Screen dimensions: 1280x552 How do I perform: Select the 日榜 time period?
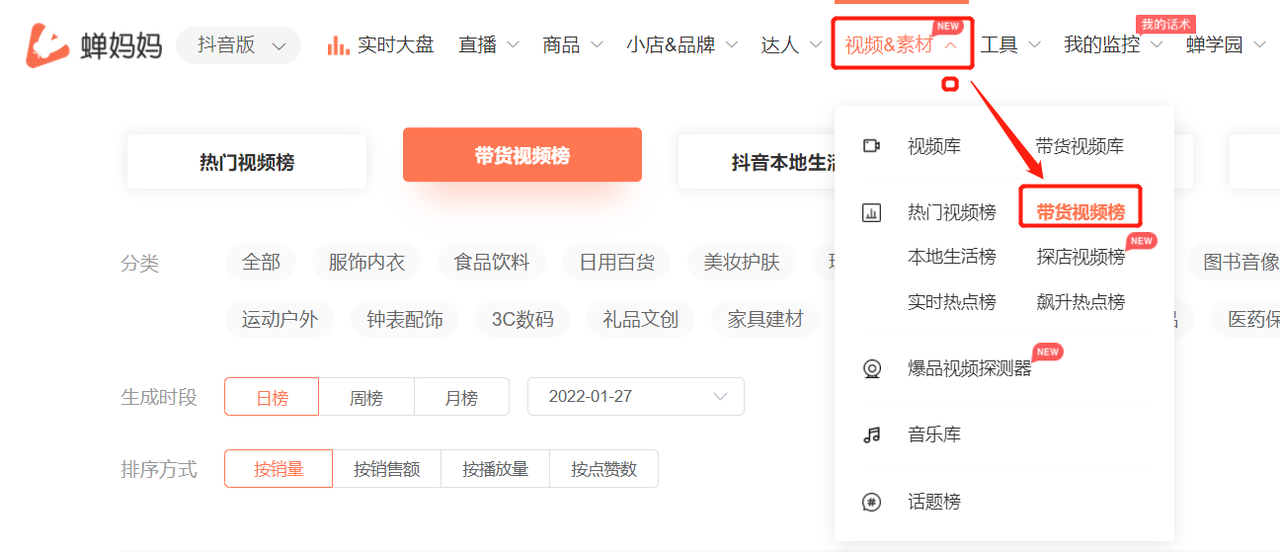click(x=272, y=396)
